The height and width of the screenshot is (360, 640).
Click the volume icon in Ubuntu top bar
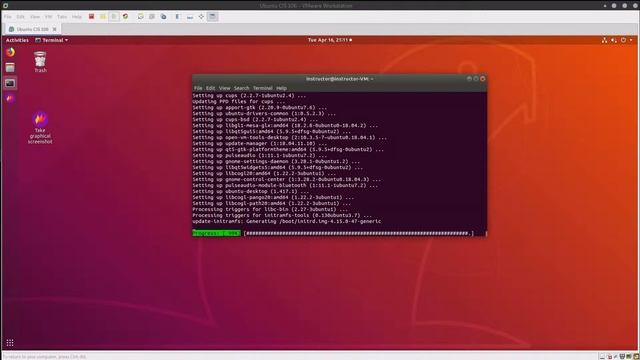click(x=613, y=40)
